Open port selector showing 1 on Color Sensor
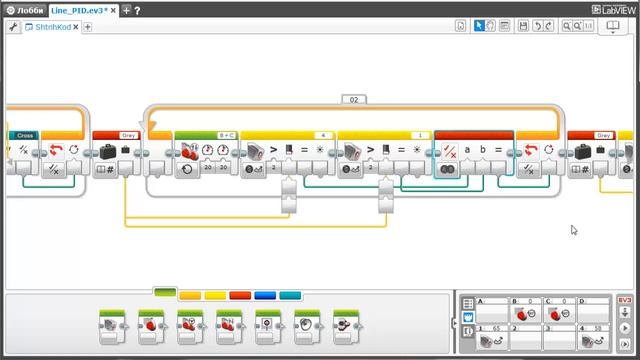640x360 pixels. point(420,135)
